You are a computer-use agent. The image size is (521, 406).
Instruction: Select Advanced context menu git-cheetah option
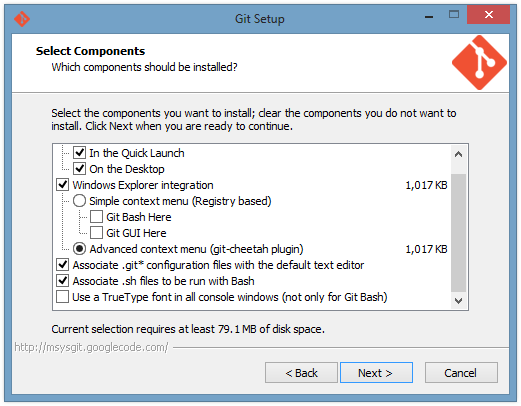coord(79,249)
